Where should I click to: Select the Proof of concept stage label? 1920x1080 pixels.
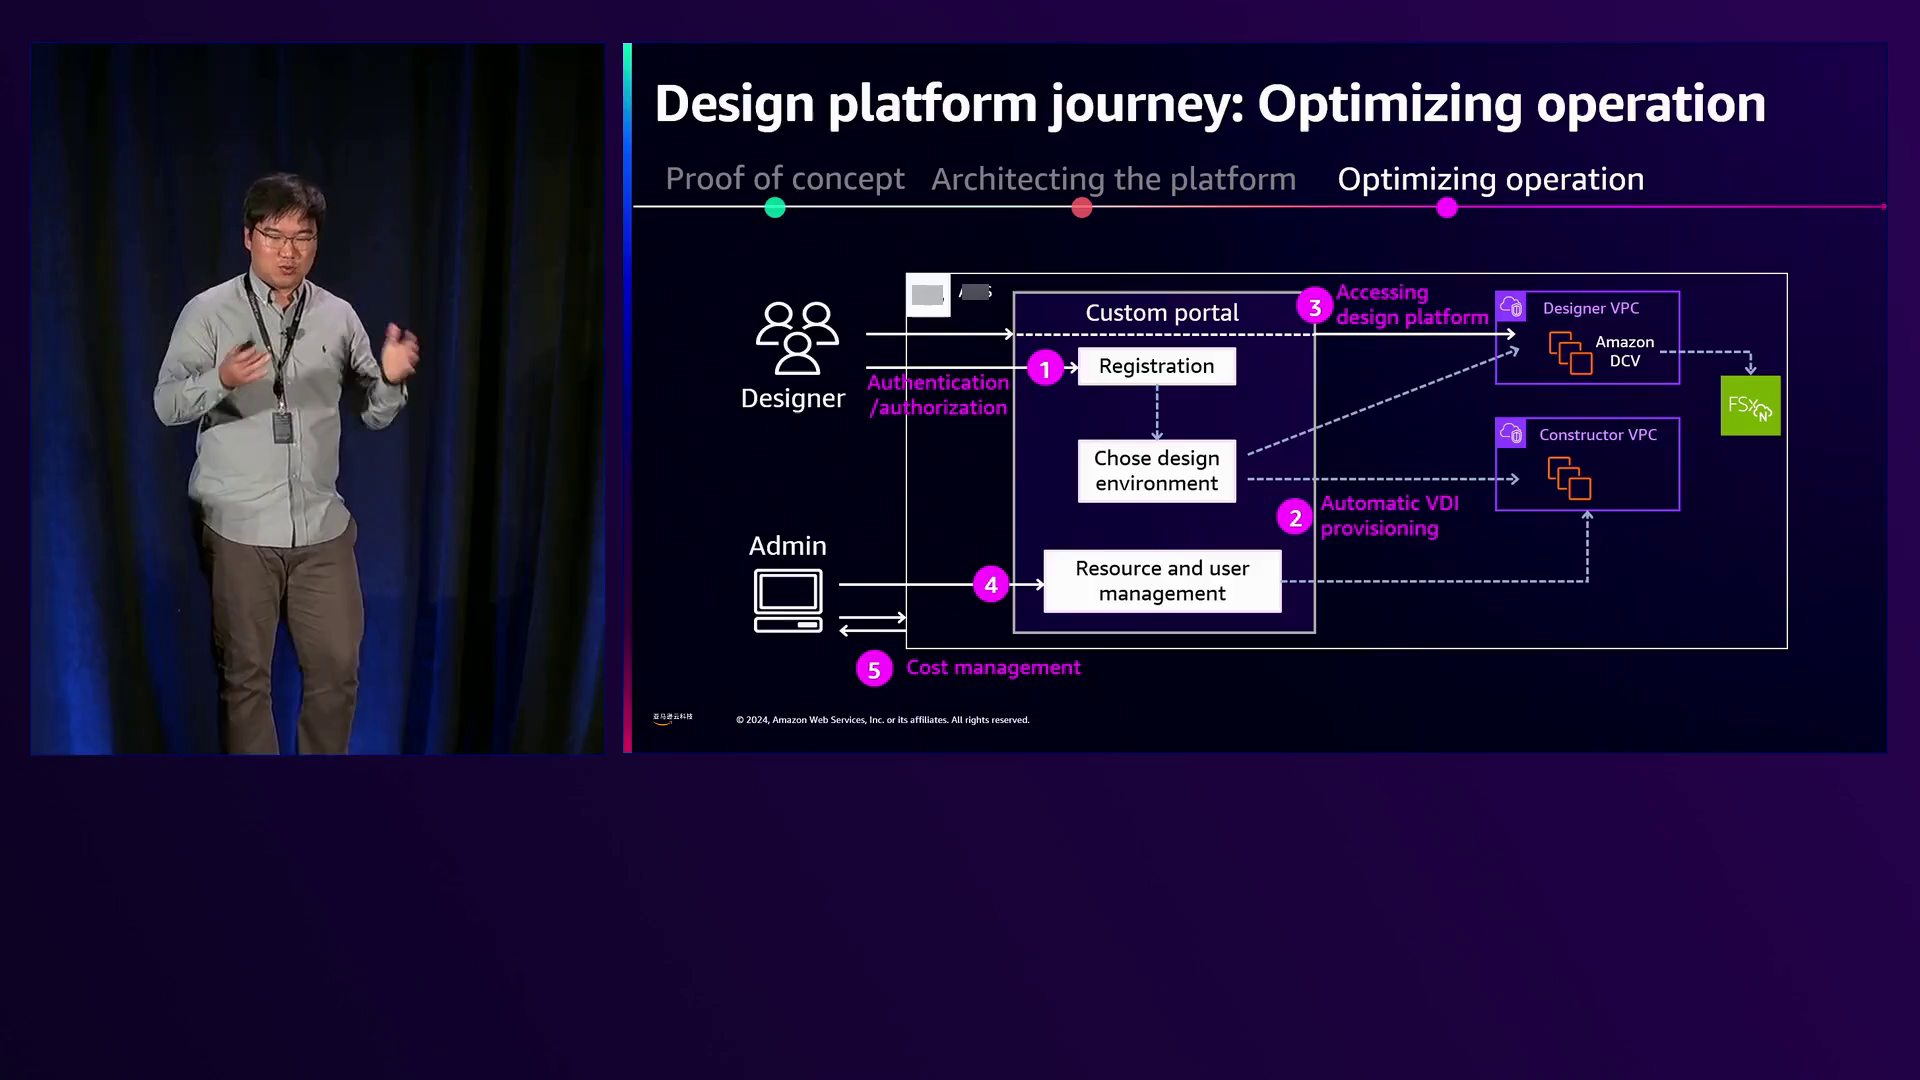pyautogui.click(x=785, y=179)
